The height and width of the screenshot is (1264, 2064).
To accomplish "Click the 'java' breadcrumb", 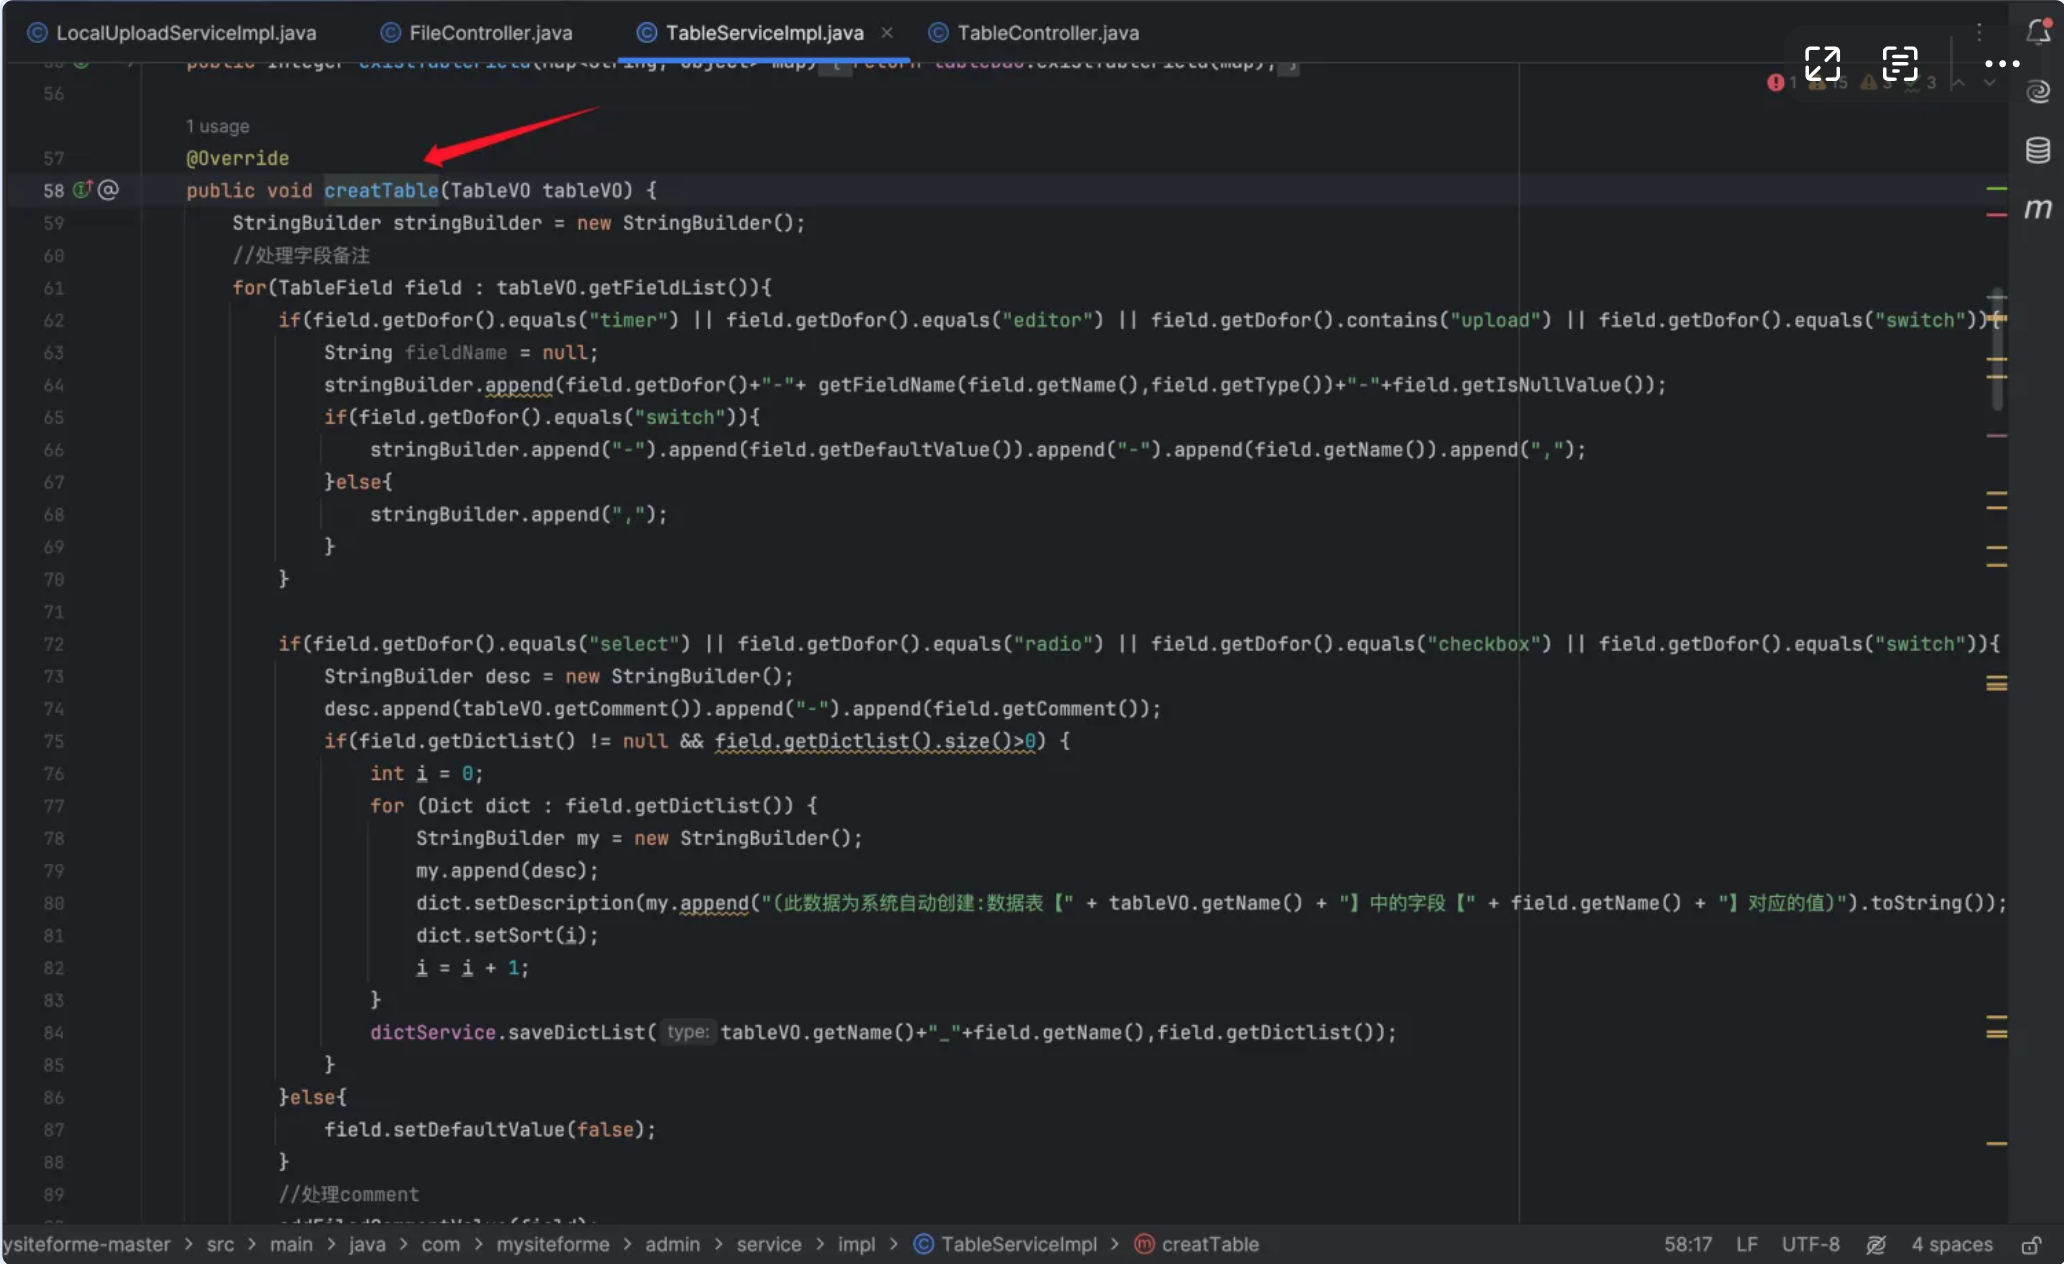I will (x=367, y=1244).
